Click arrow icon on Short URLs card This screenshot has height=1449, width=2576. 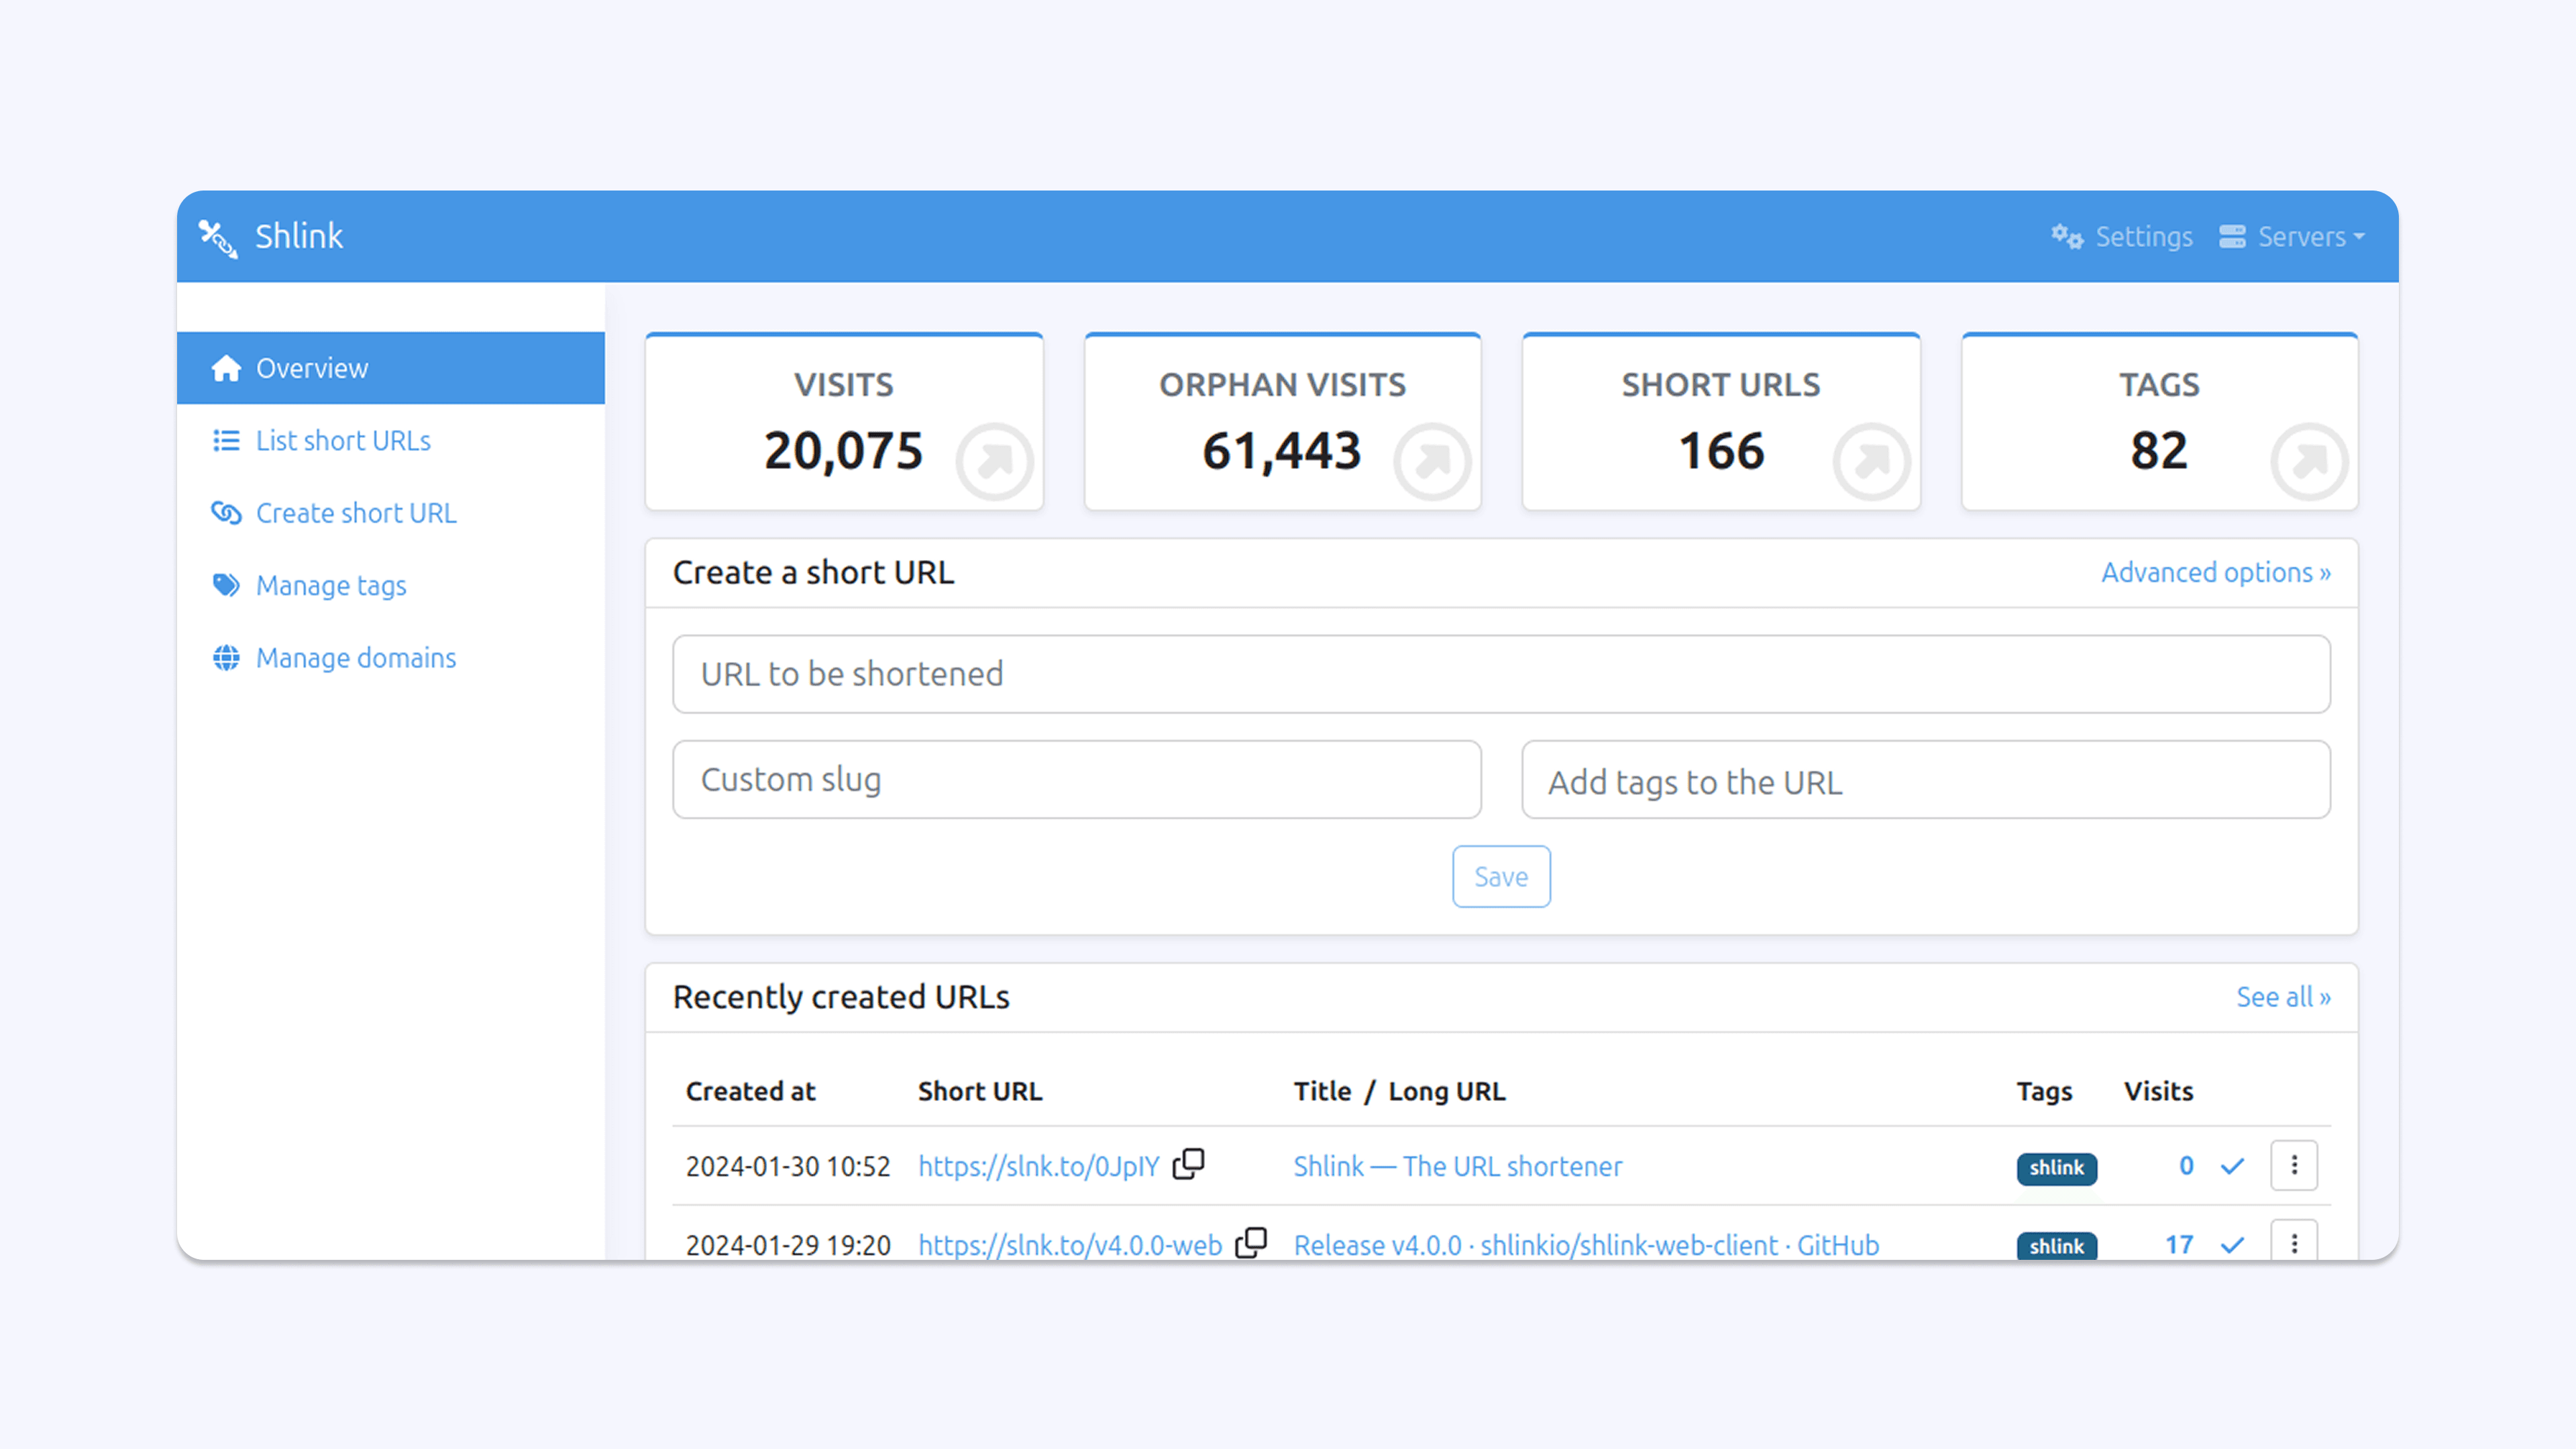(x=1871, y=462)
